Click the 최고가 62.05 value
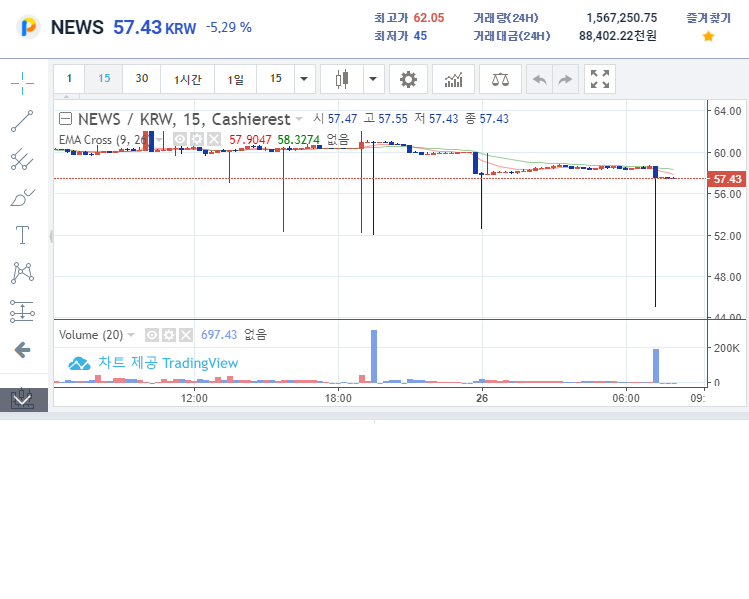749x599 pixels. (428, 18)
